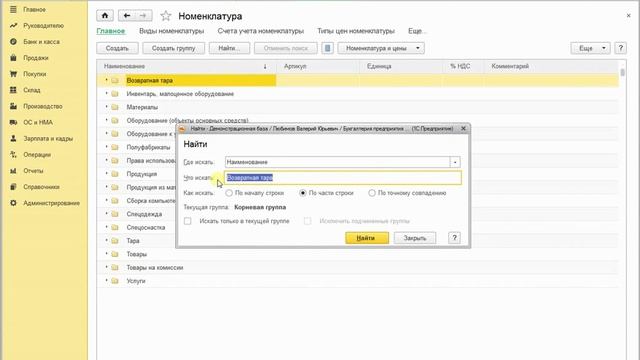
Task: Open help with the toolbar question mark
Action: click(620, 48)
